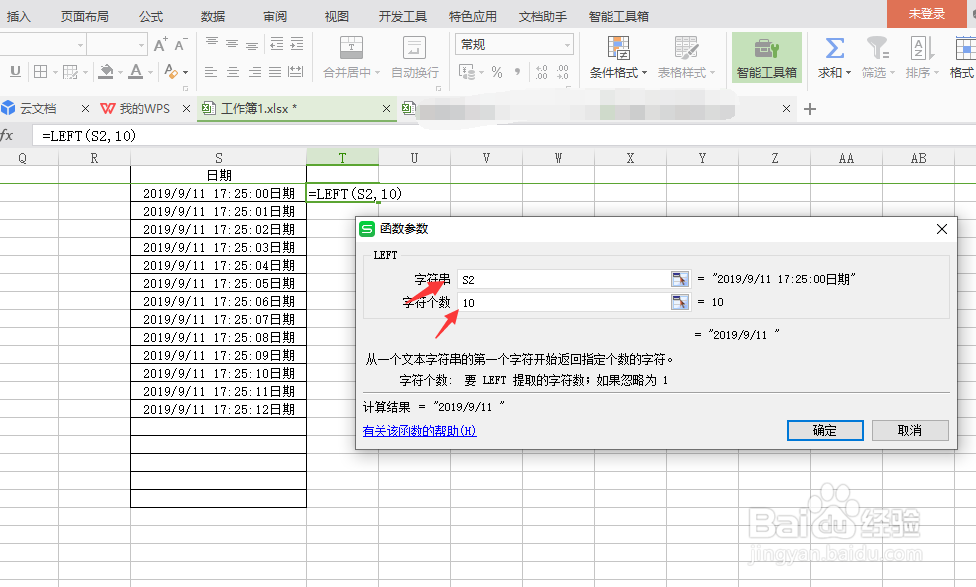
Task: Click range selector icon beside 字符串 field
Action: [680, 279]
